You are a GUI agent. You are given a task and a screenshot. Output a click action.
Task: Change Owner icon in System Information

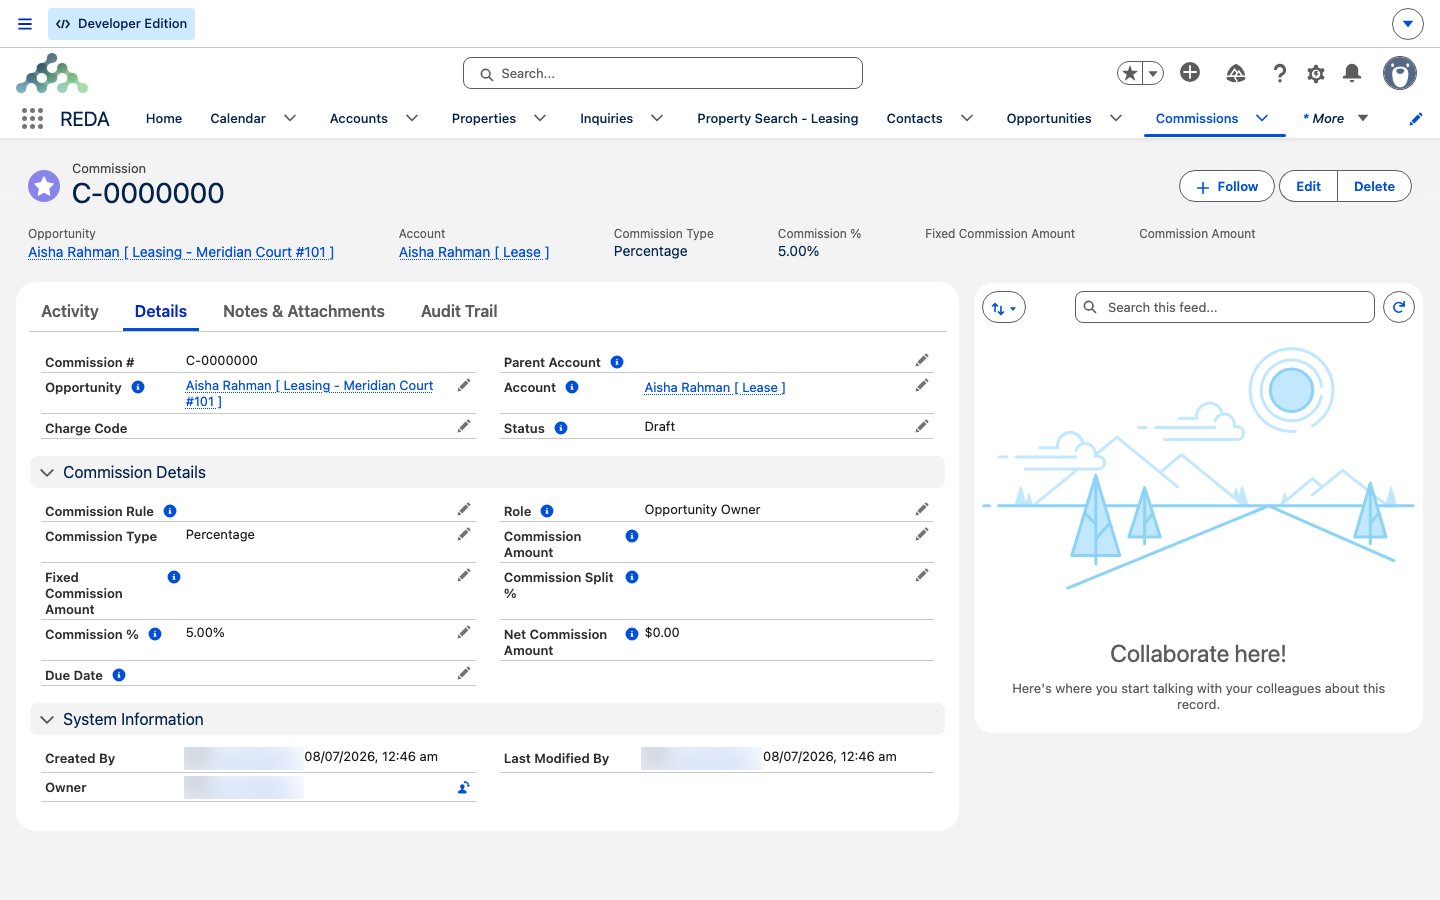click(464, 788)
